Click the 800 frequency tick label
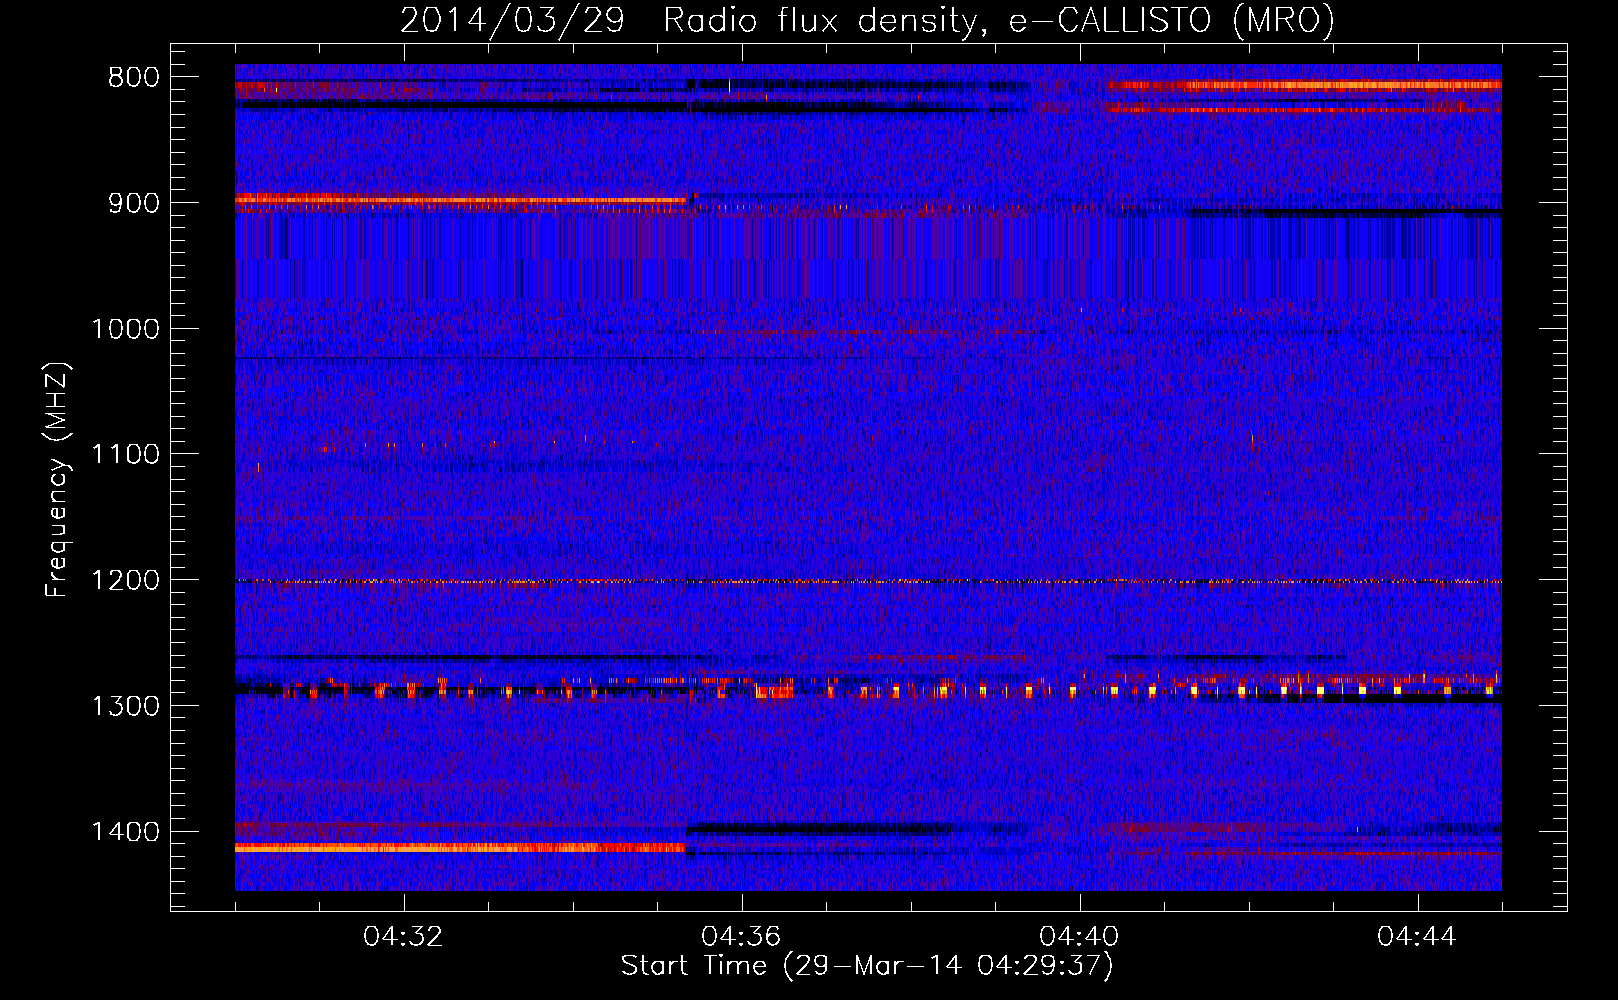 (134, 78)
